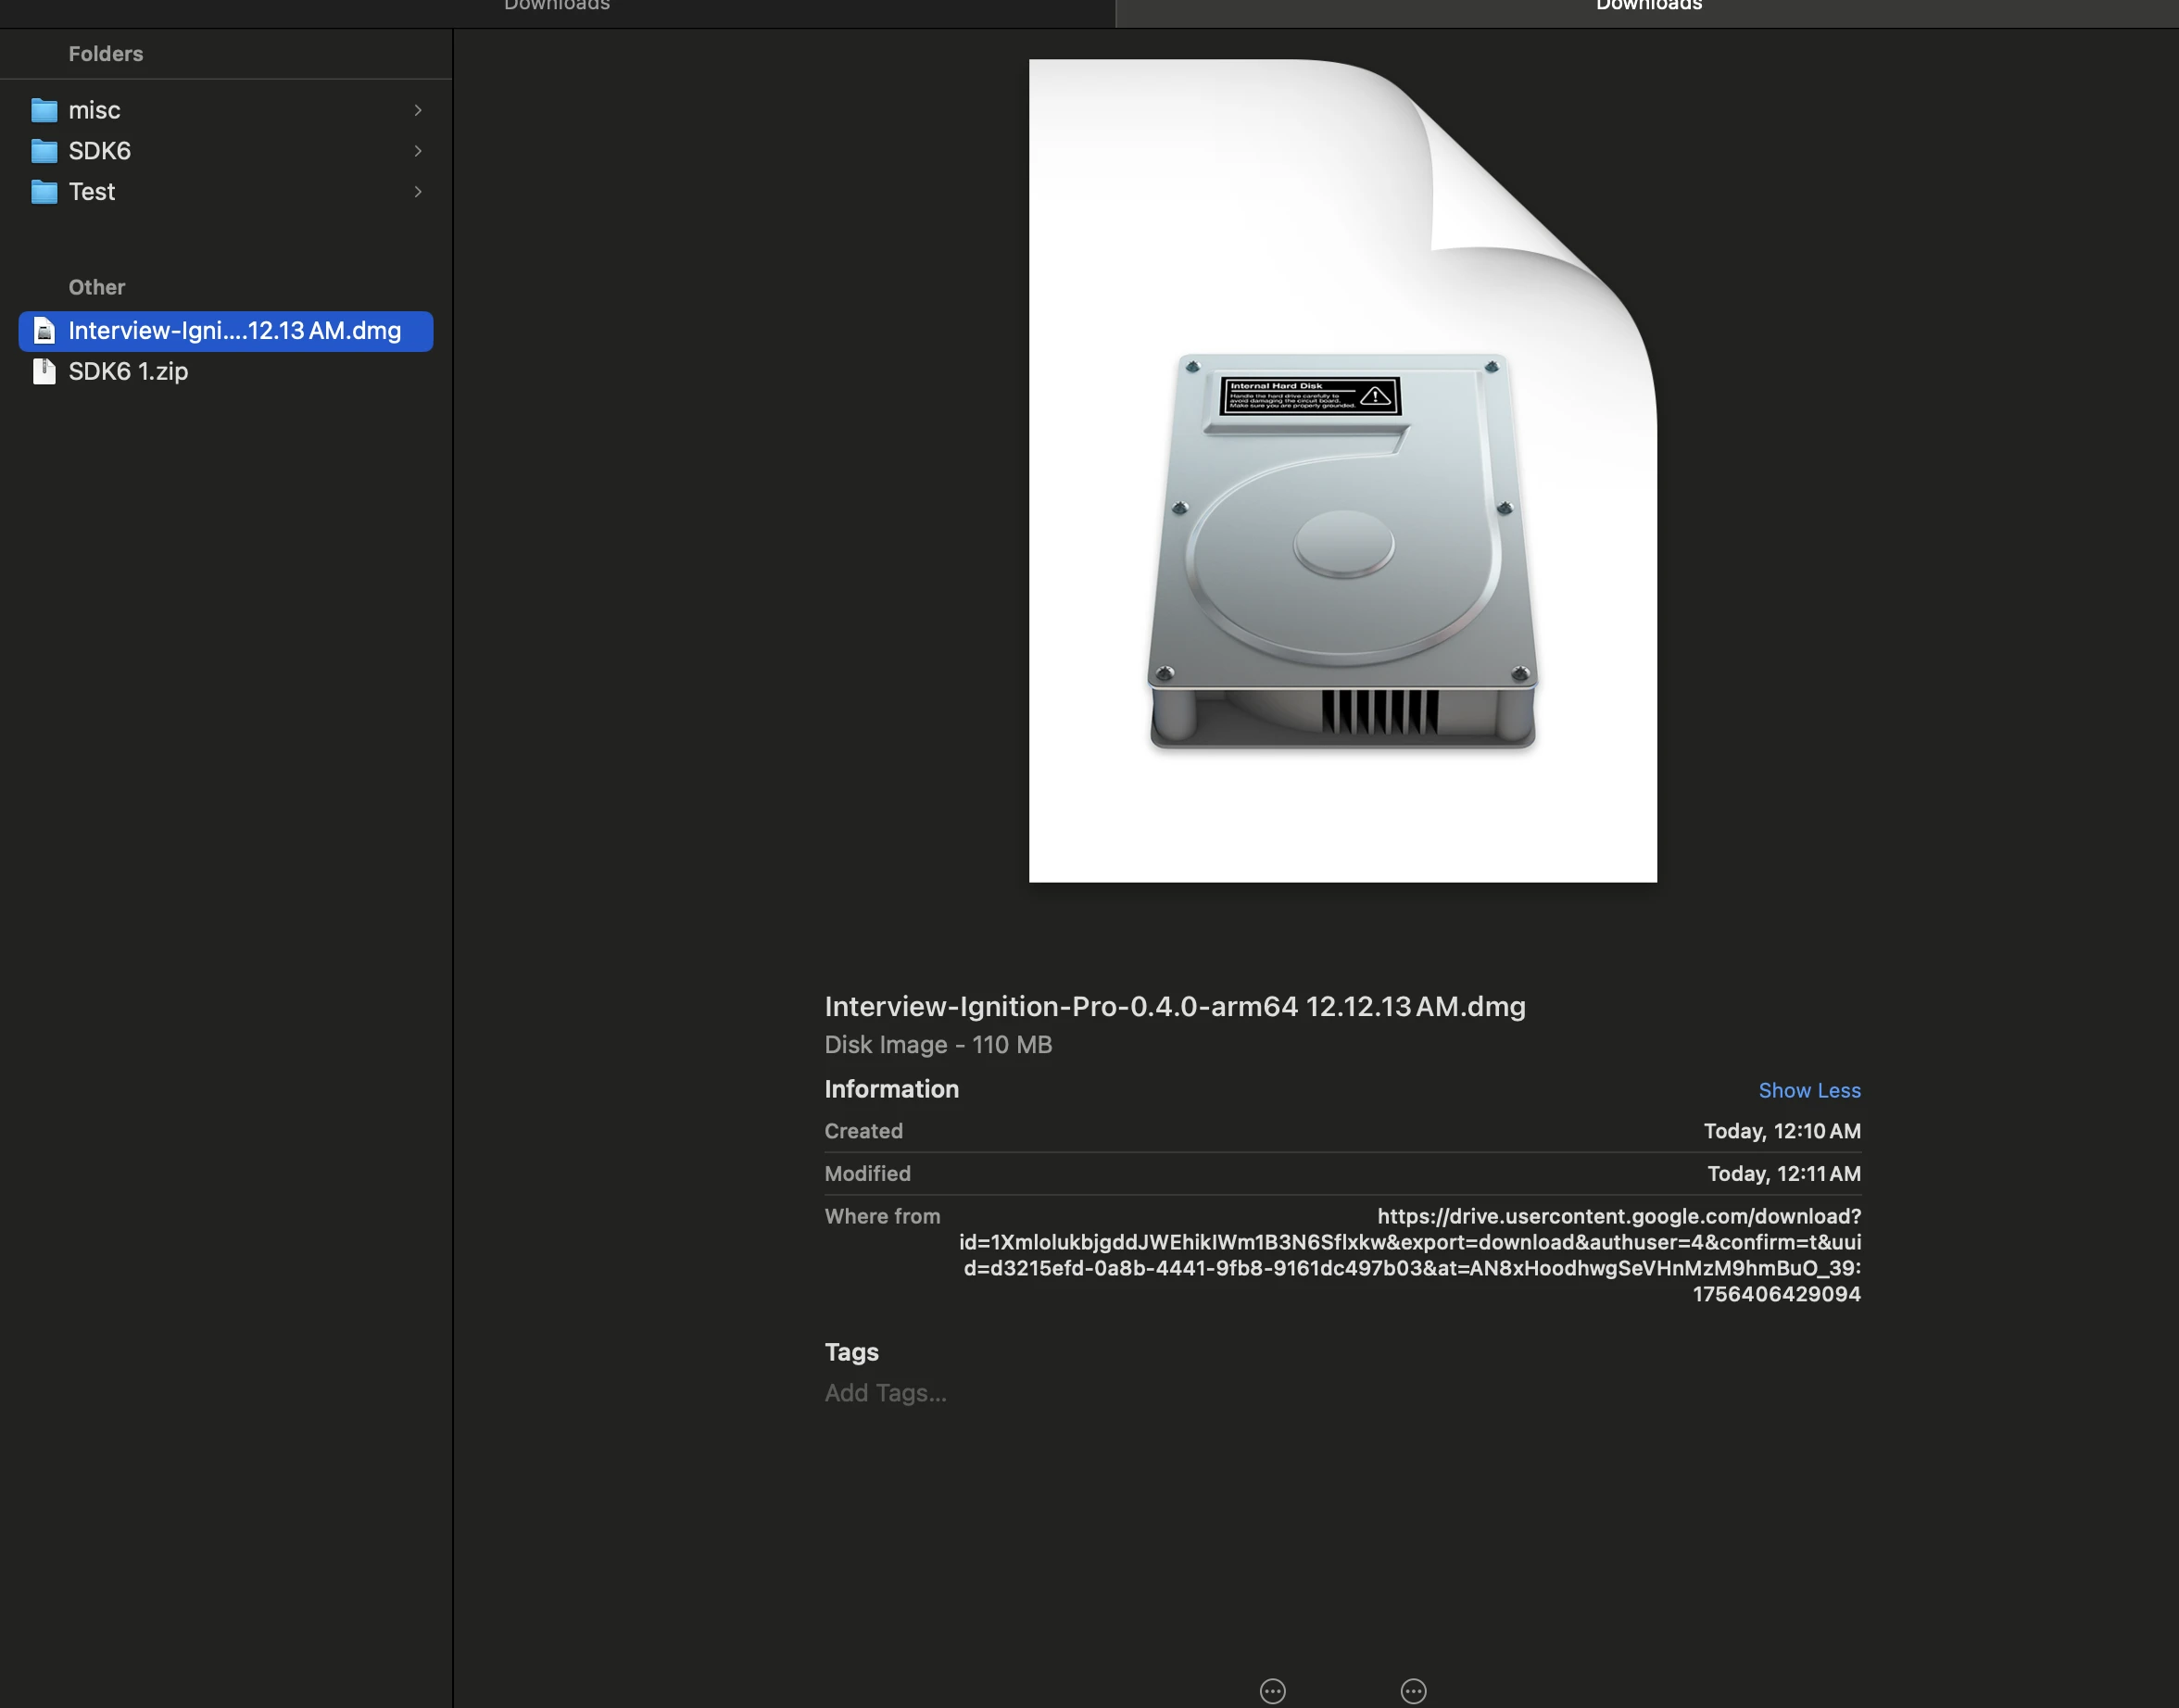Click the Show Less link
Image resolution: width=2179 pixels, height=1708 pixels.
tap(1810, 1090)
